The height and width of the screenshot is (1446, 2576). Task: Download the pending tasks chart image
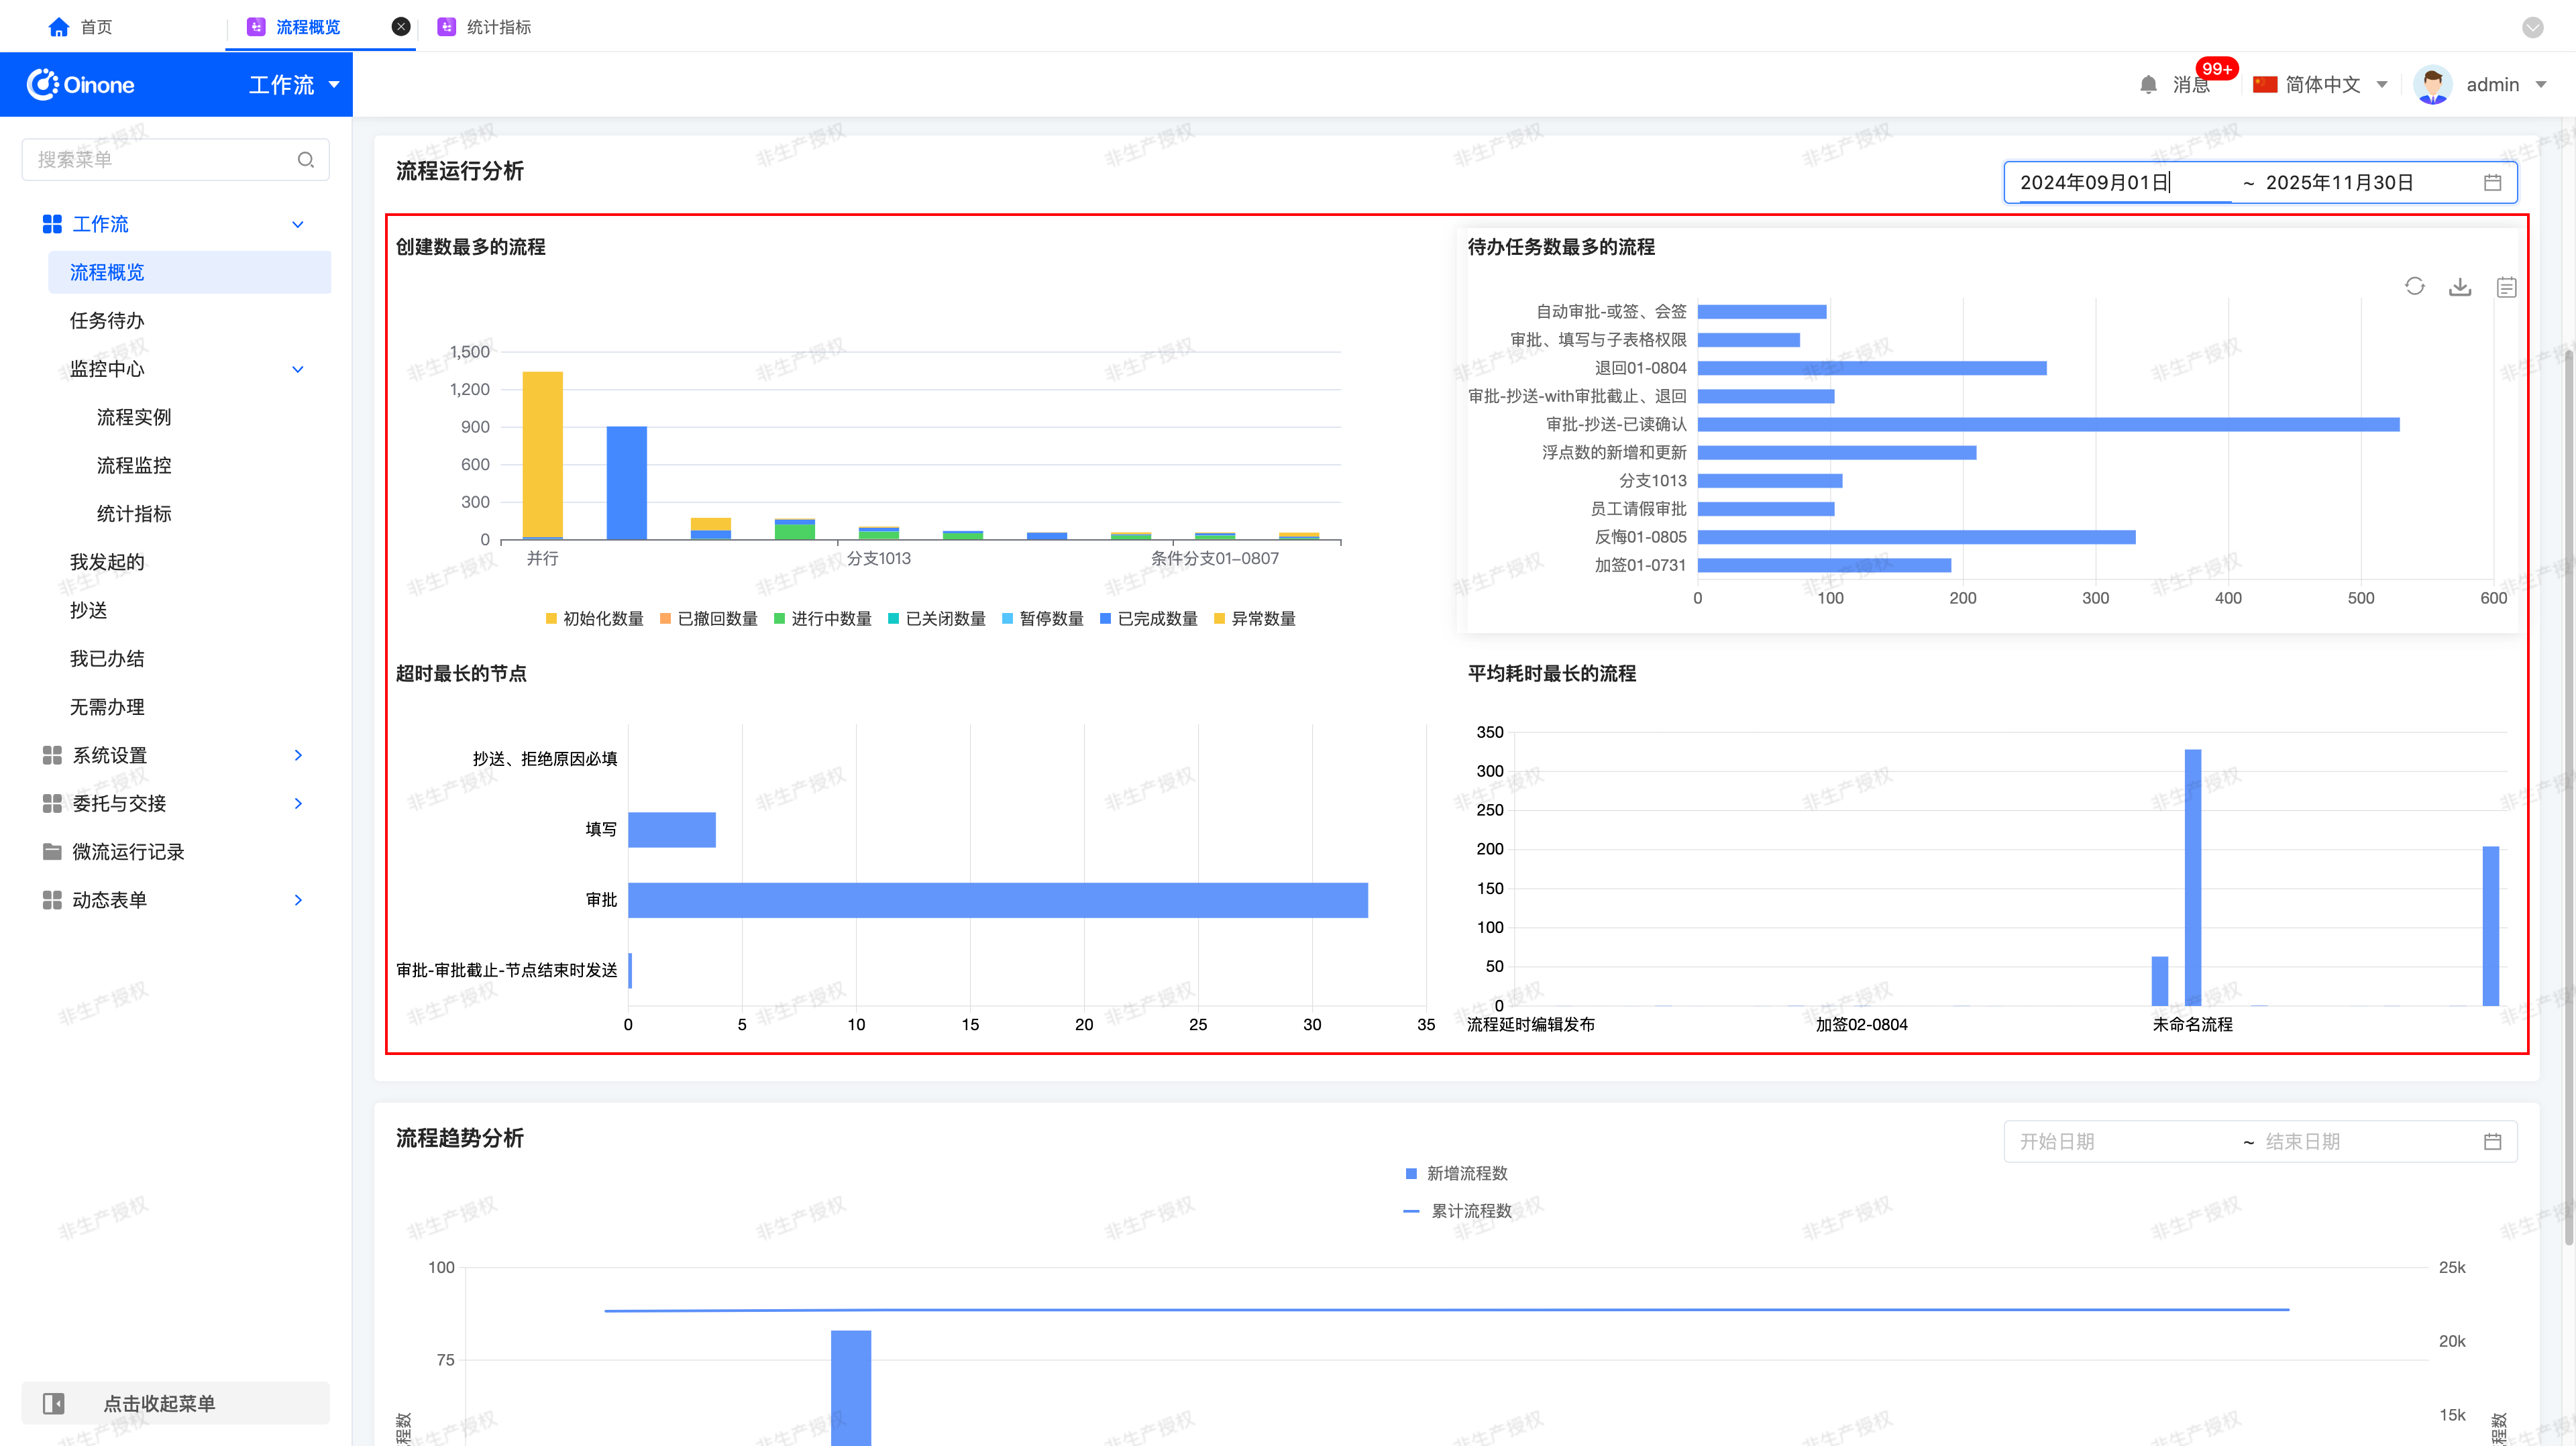pyautogui.click(x=2460, y=287)
